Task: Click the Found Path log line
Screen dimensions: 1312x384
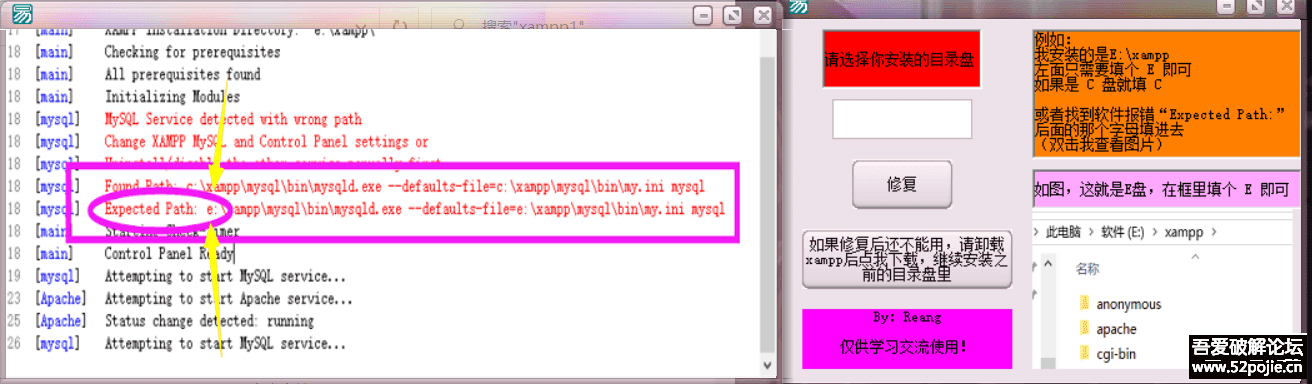Action: [x=404, y=187]
